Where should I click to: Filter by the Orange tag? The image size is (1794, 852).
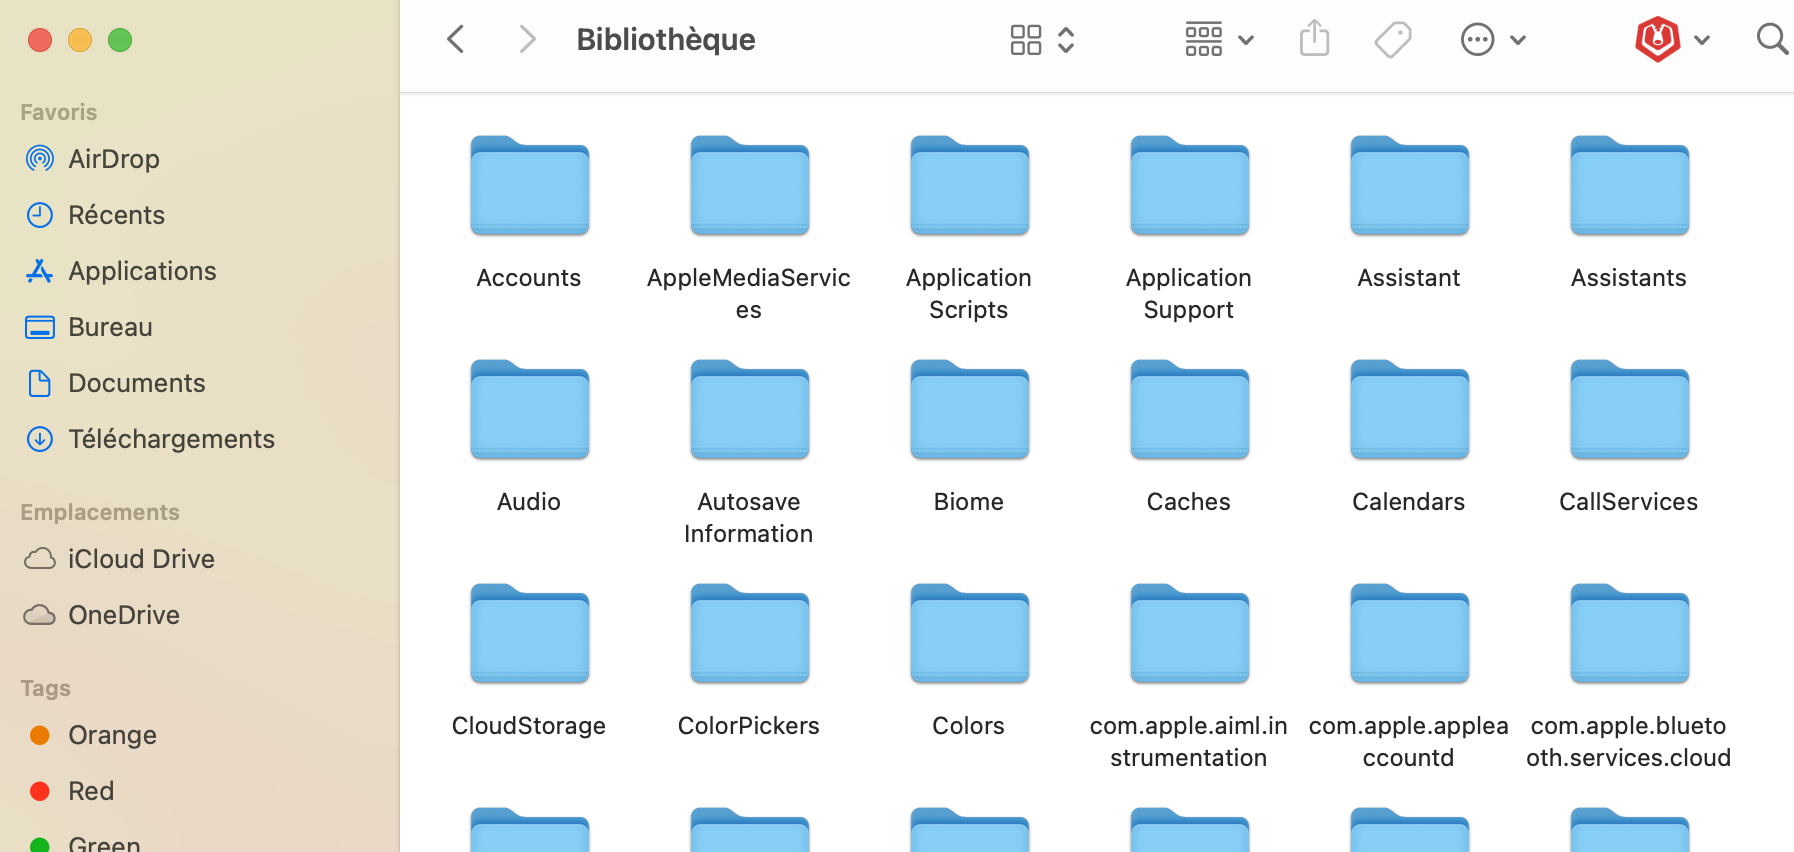[112, 735]
